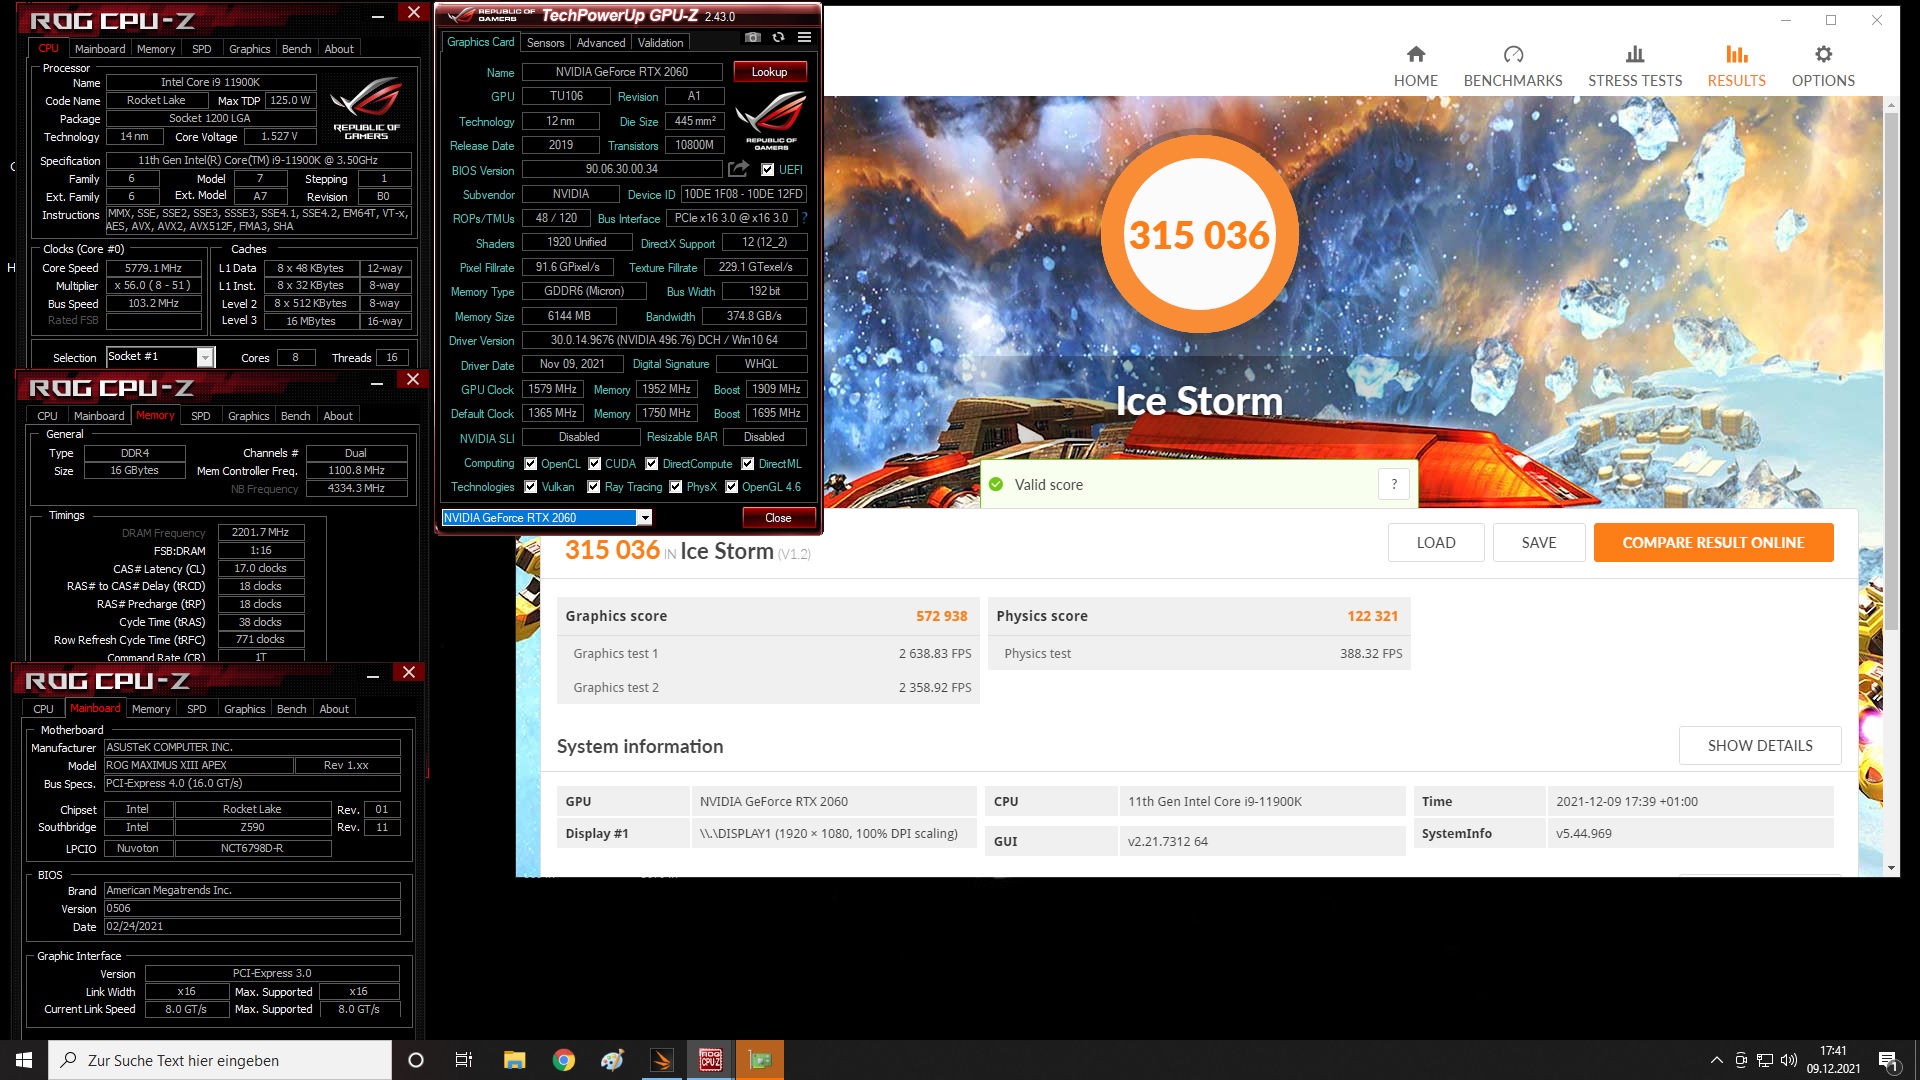
Task: Toggle the UEFI checkbox in GPU-Z
Action: pos(768,170)
